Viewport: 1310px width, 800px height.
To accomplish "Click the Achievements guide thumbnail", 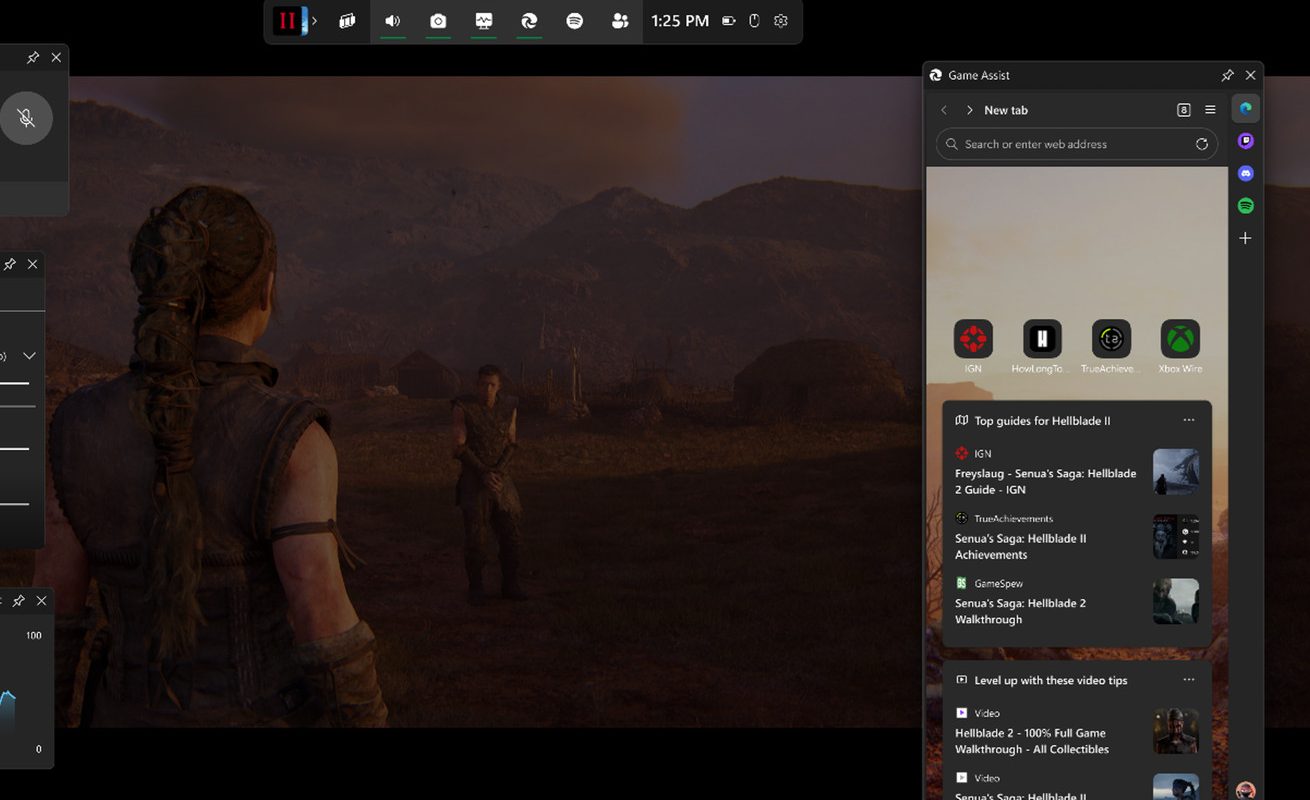I will coord(1176,536).
